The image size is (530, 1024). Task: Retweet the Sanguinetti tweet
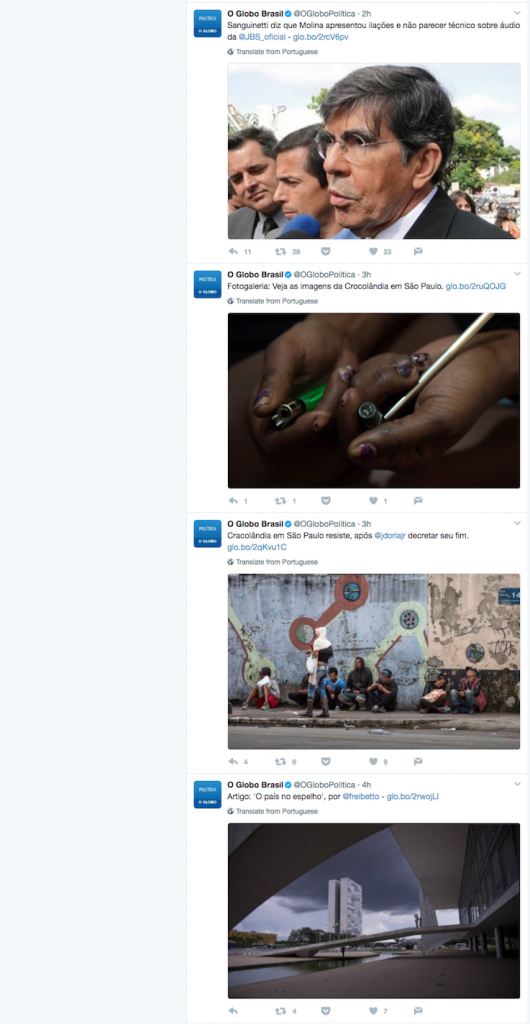click(x=281, y=251)
